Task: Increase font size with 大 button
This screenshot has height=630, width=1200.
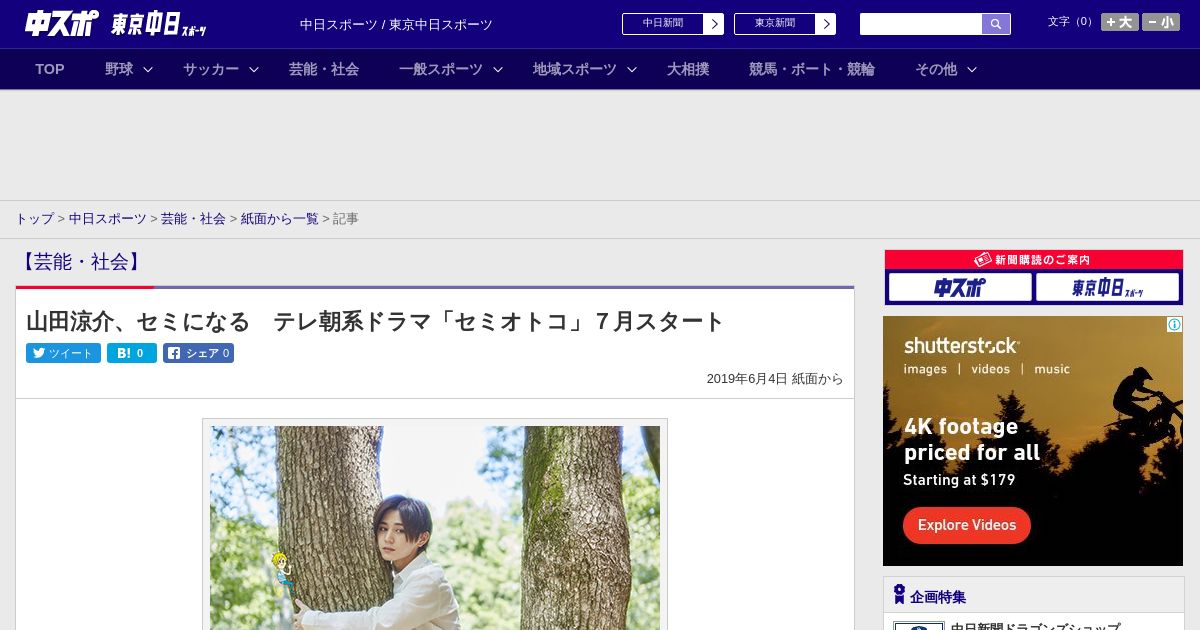Action: [1119, 22]
